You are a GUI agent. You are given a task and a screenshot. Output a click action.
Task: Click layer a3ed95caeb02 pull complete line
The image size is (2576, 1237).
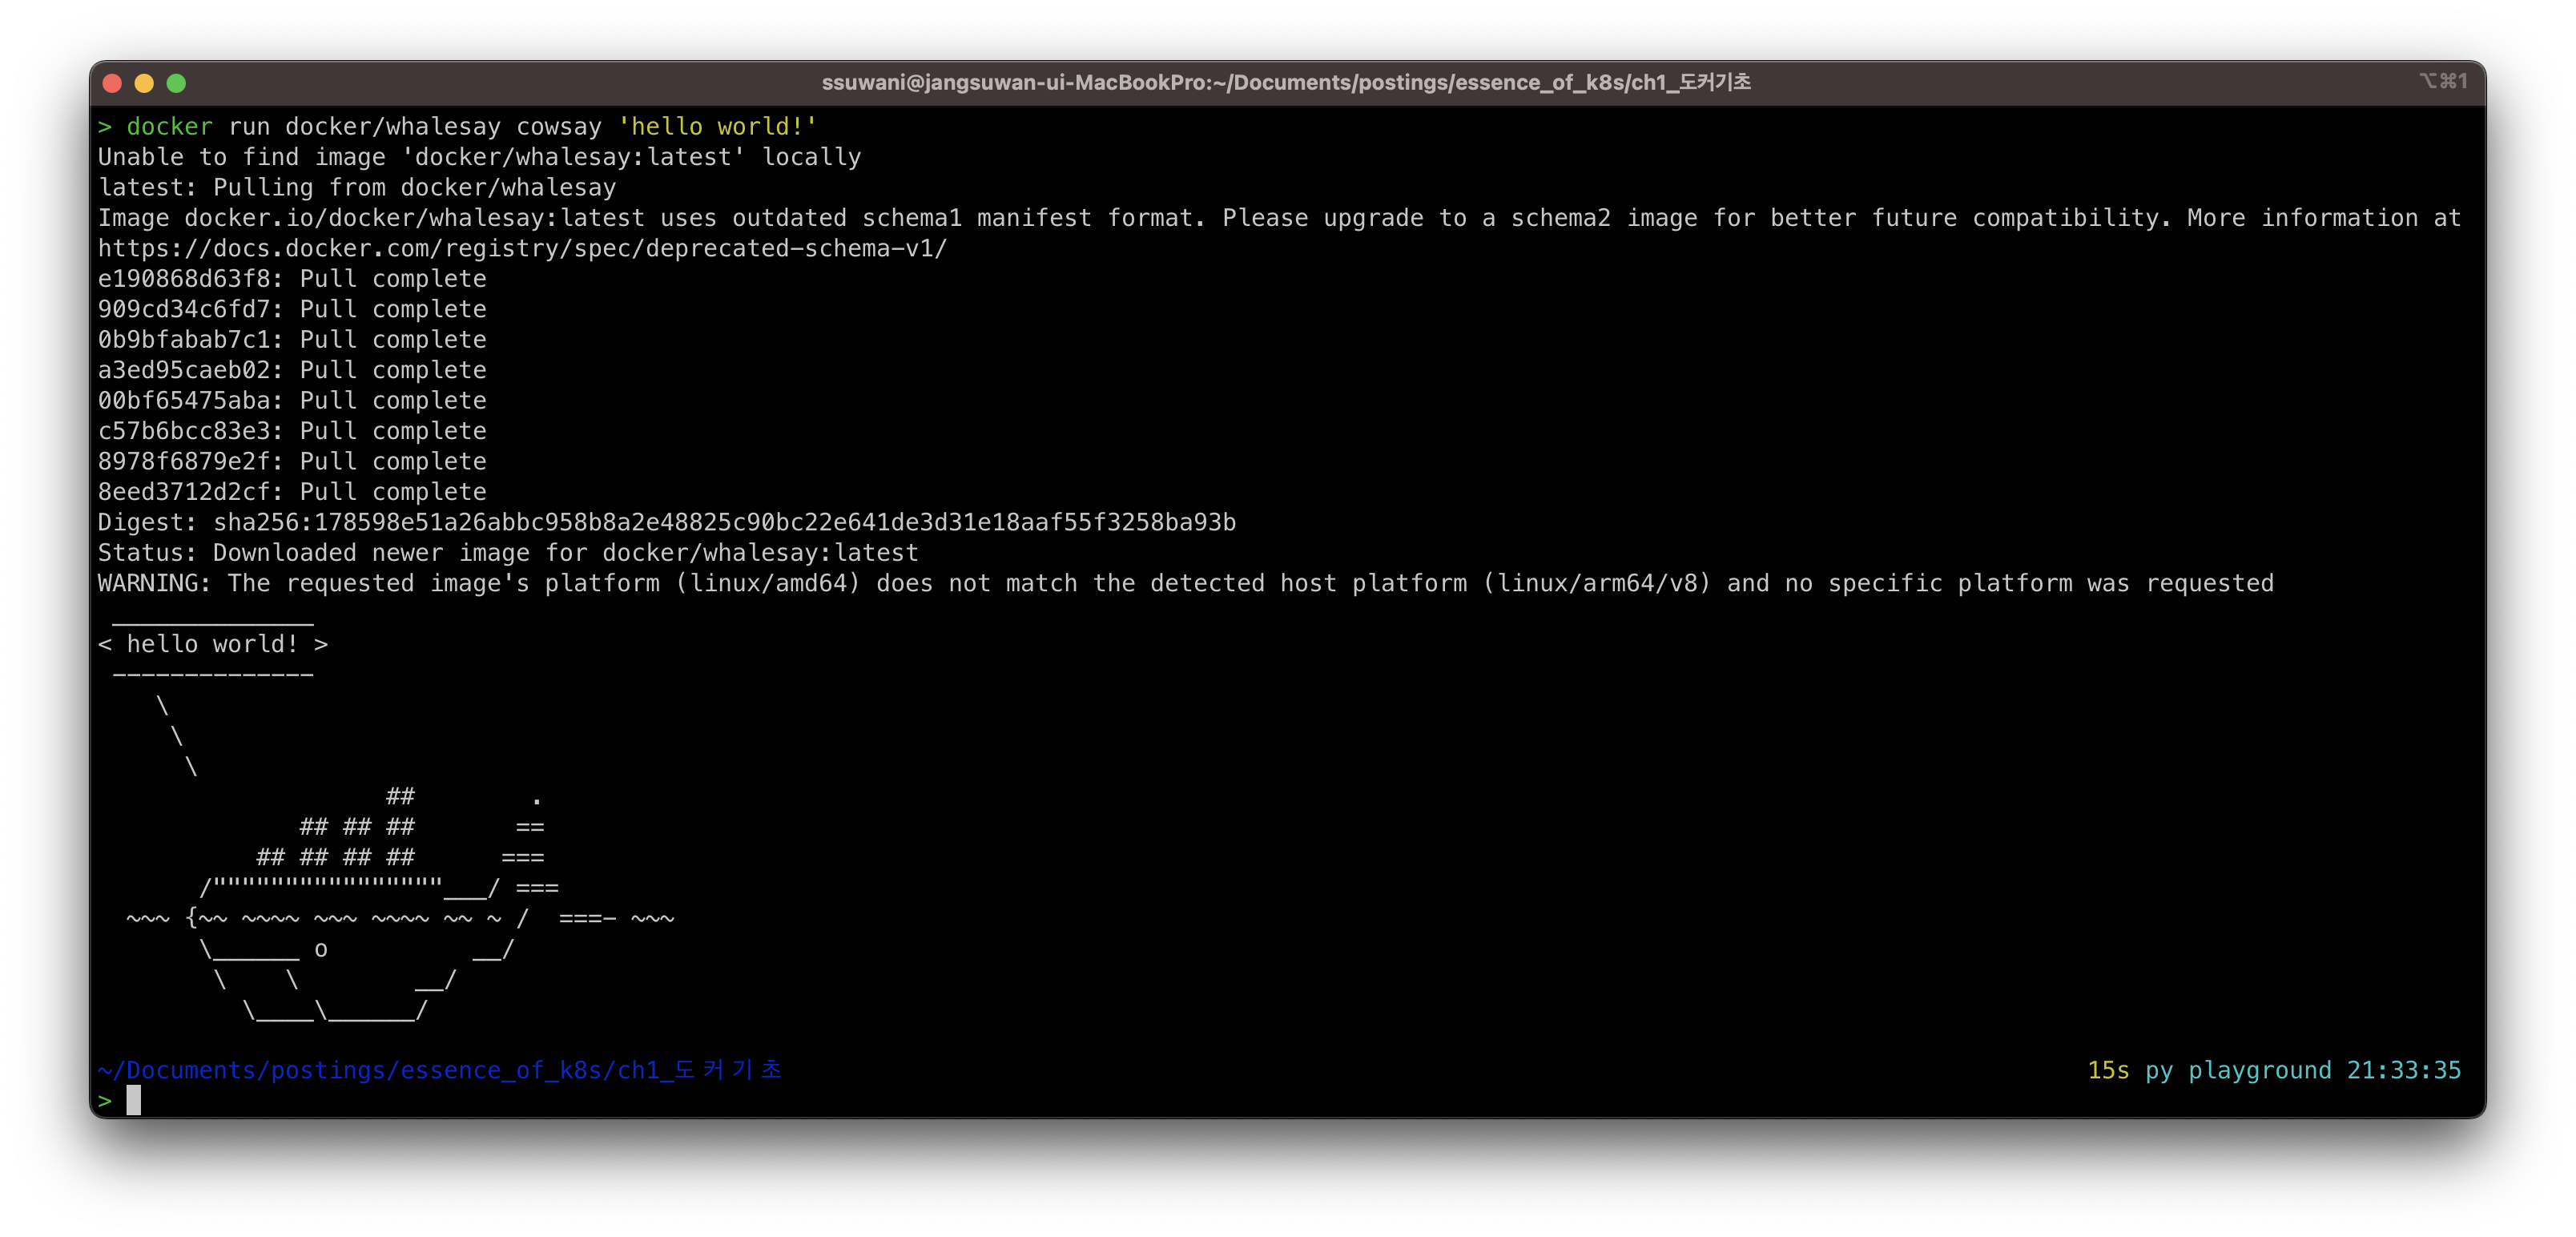tap(292, 370)
